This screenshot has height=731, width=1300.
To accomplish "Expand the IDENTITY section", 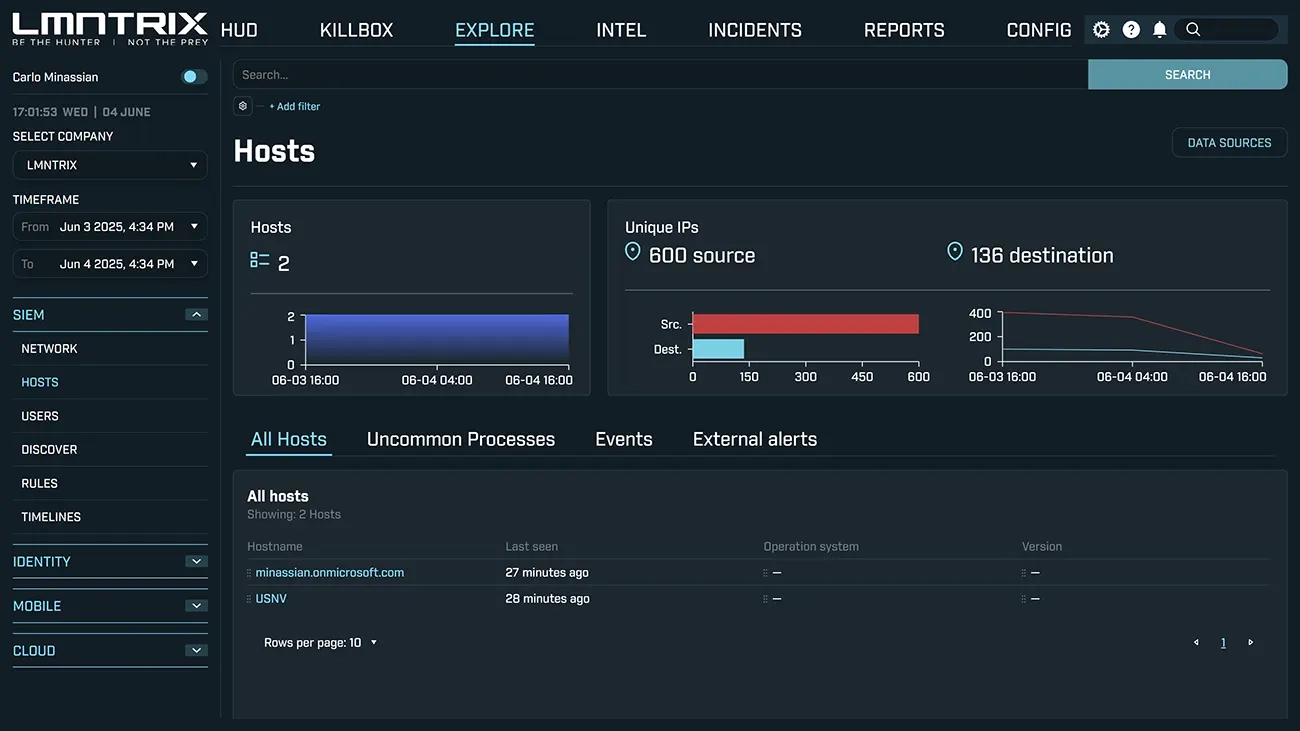I will 197,562.
